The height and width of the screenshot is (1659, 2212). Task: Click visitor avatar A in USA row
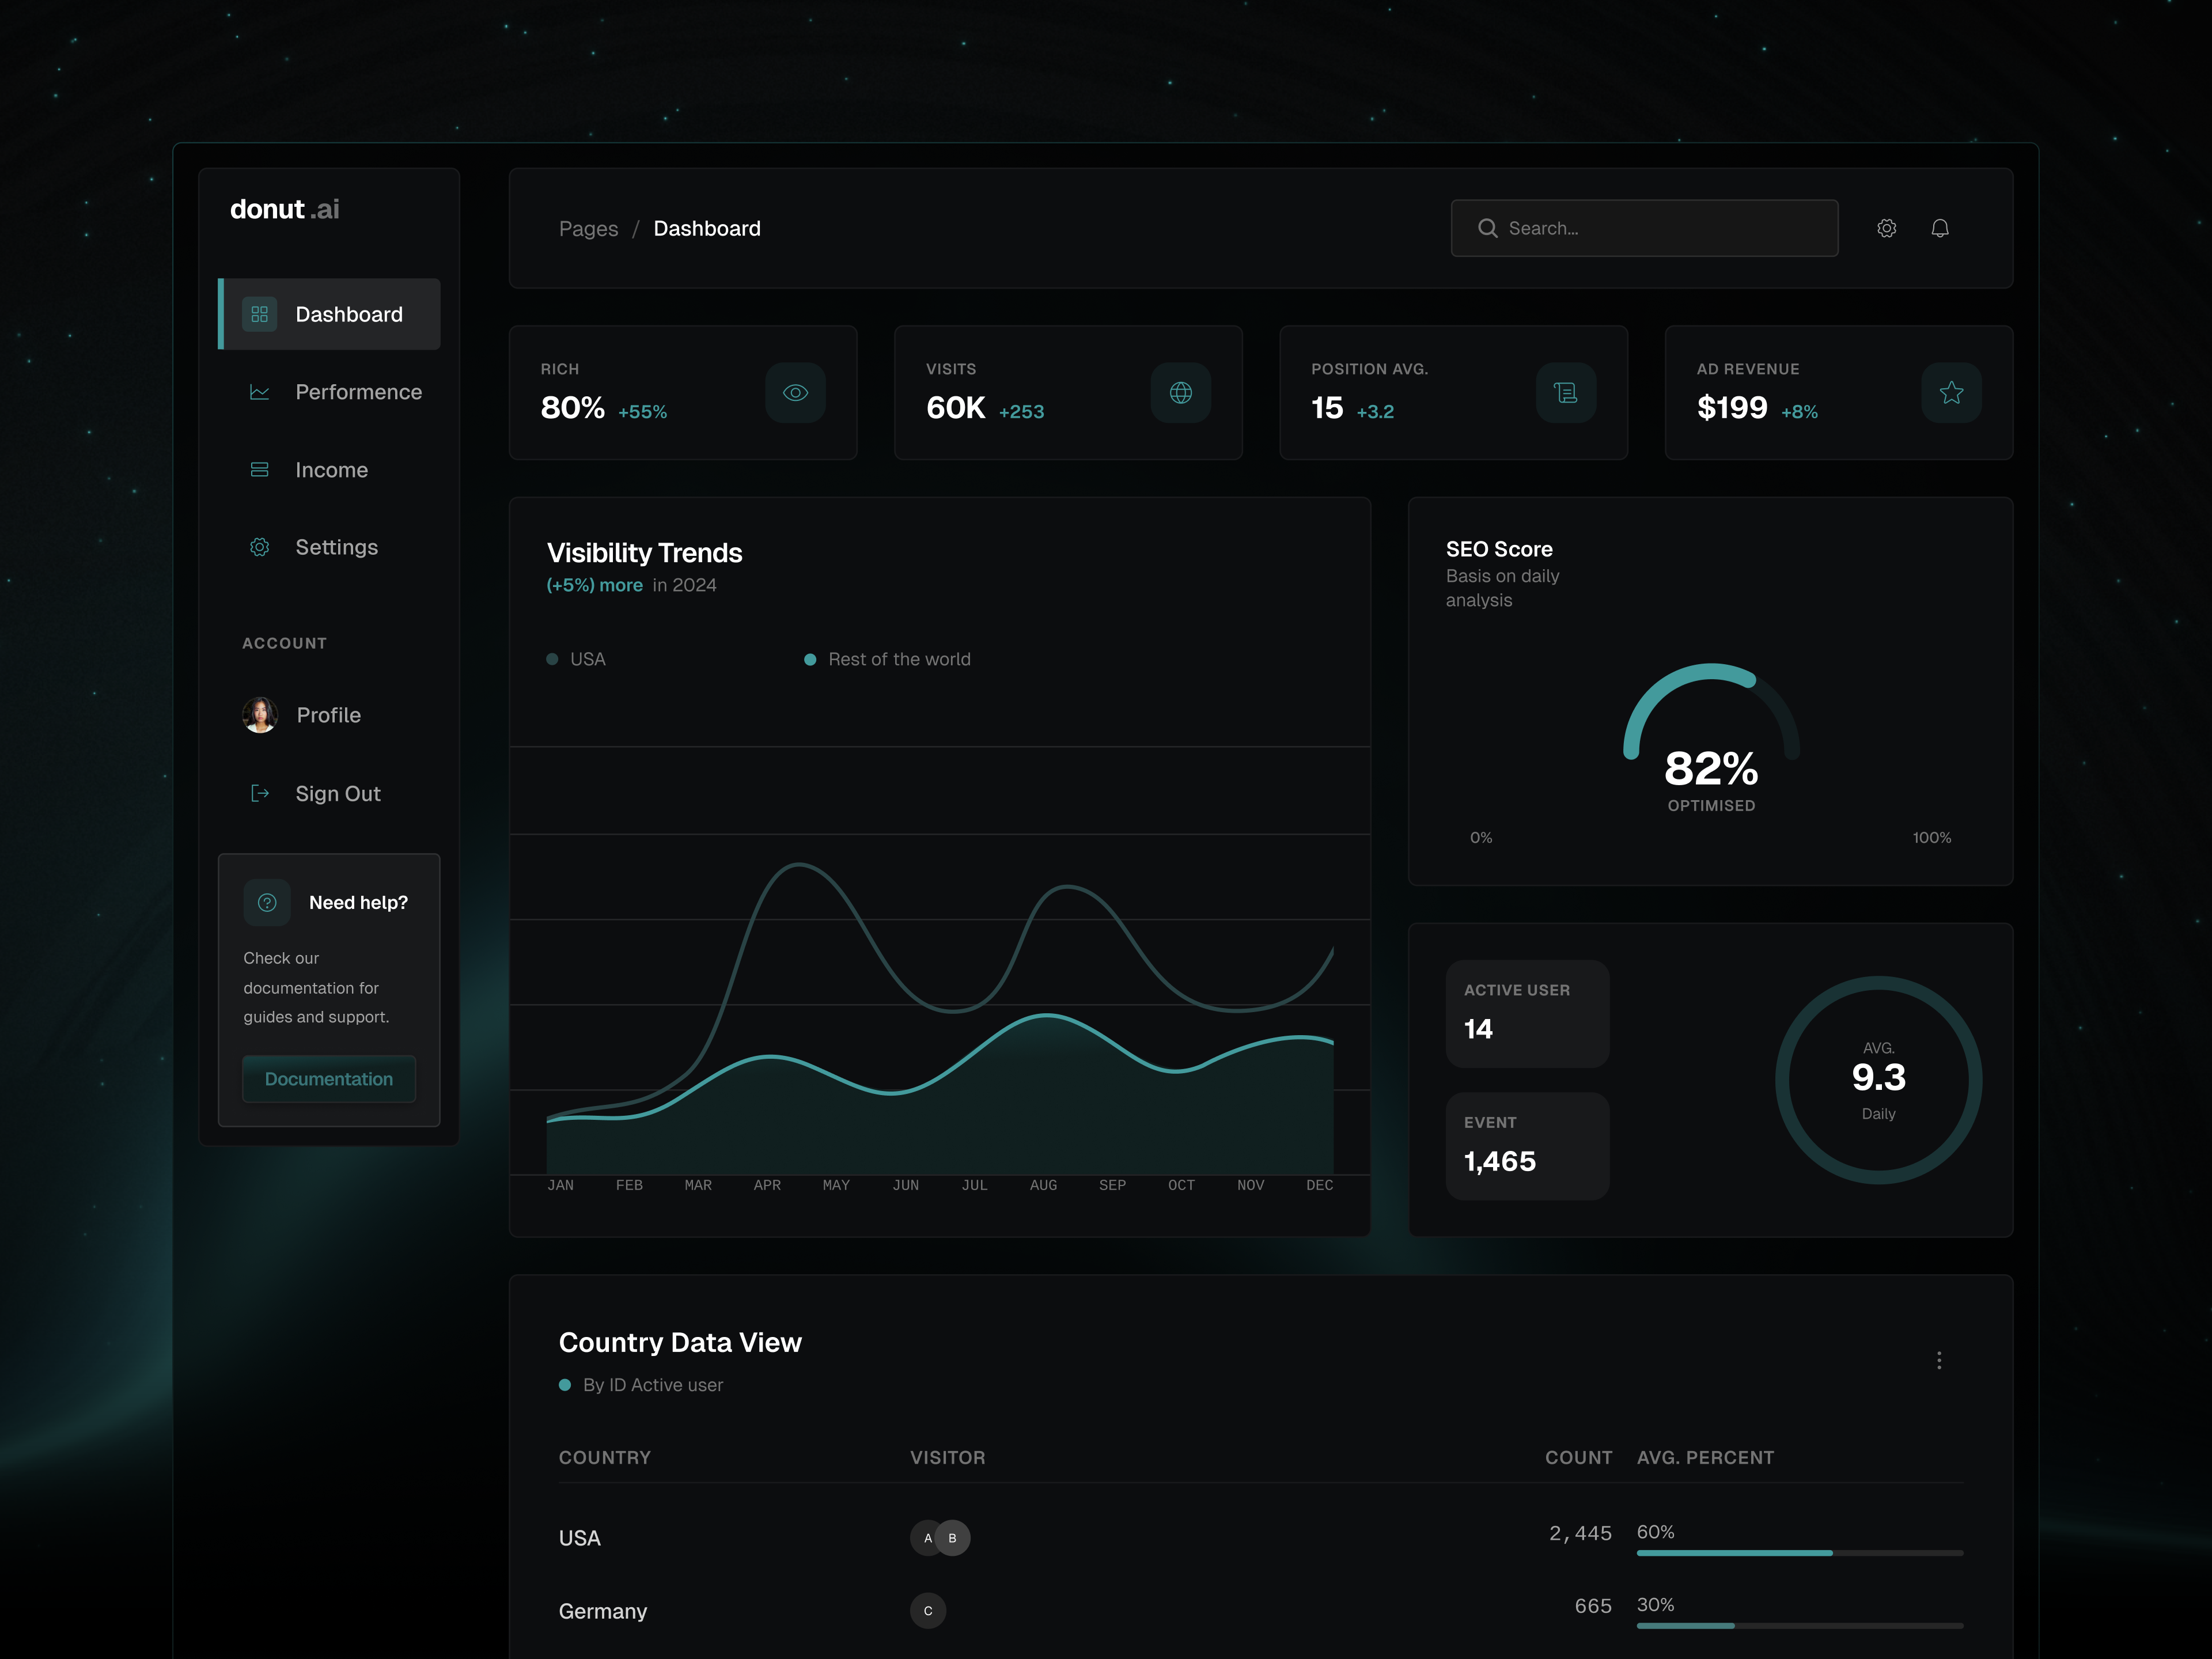926,1538
